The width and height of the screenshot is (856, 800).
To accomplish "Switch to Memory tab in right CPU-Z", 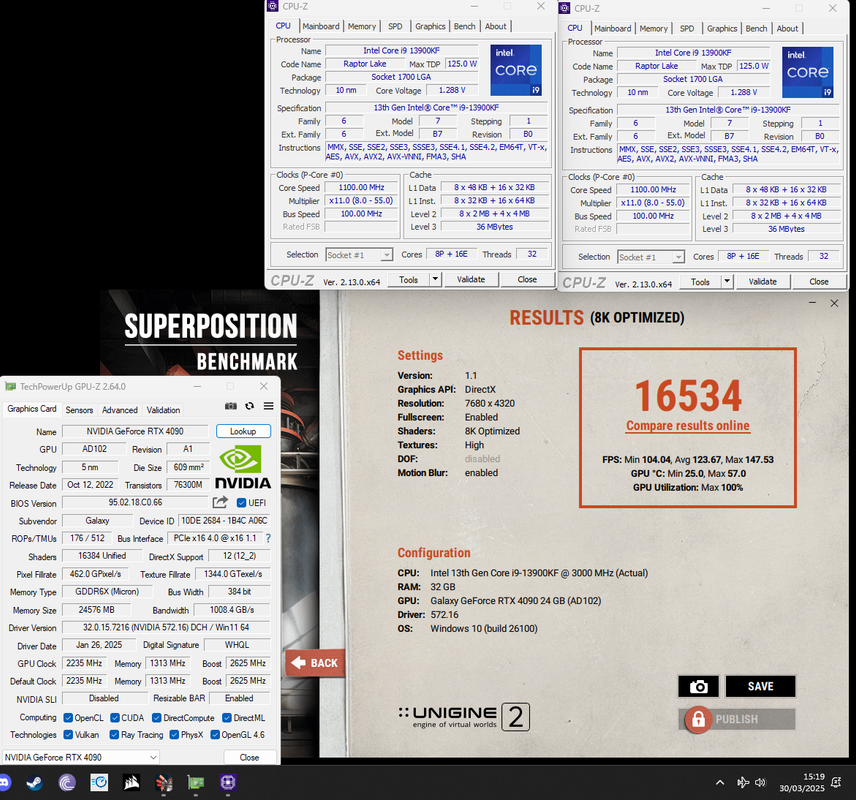I will (653, 28).
